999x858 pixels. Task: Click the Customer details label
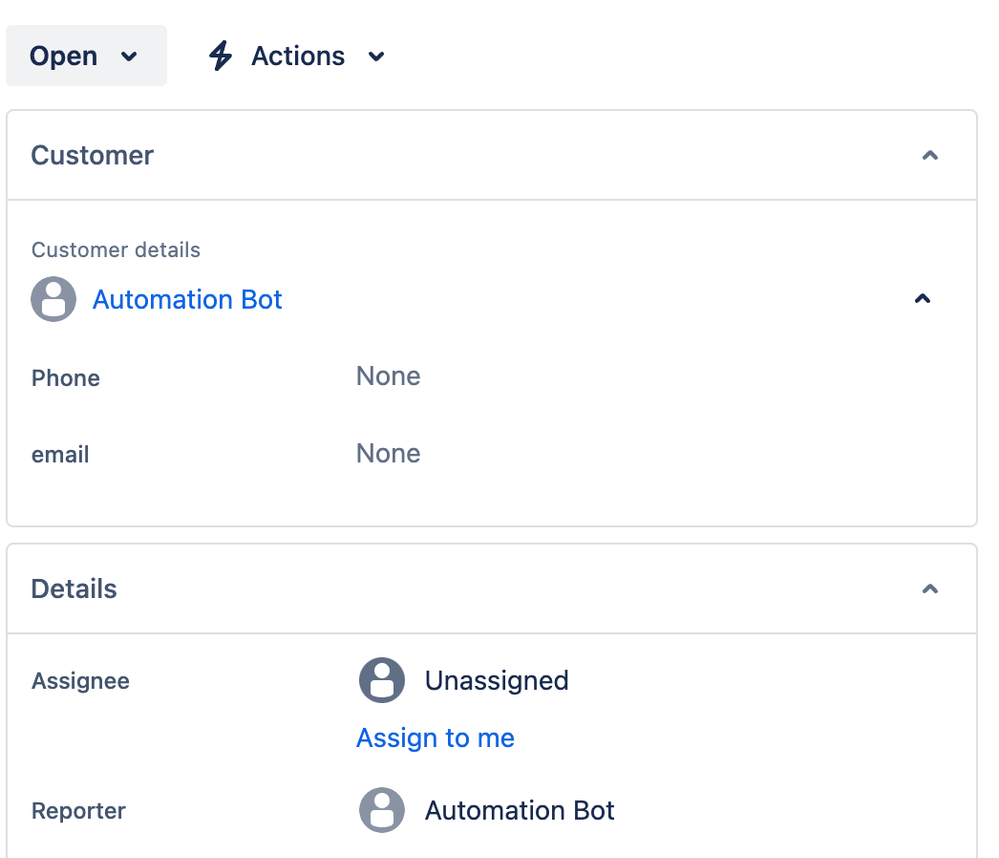tap(116, 250)
